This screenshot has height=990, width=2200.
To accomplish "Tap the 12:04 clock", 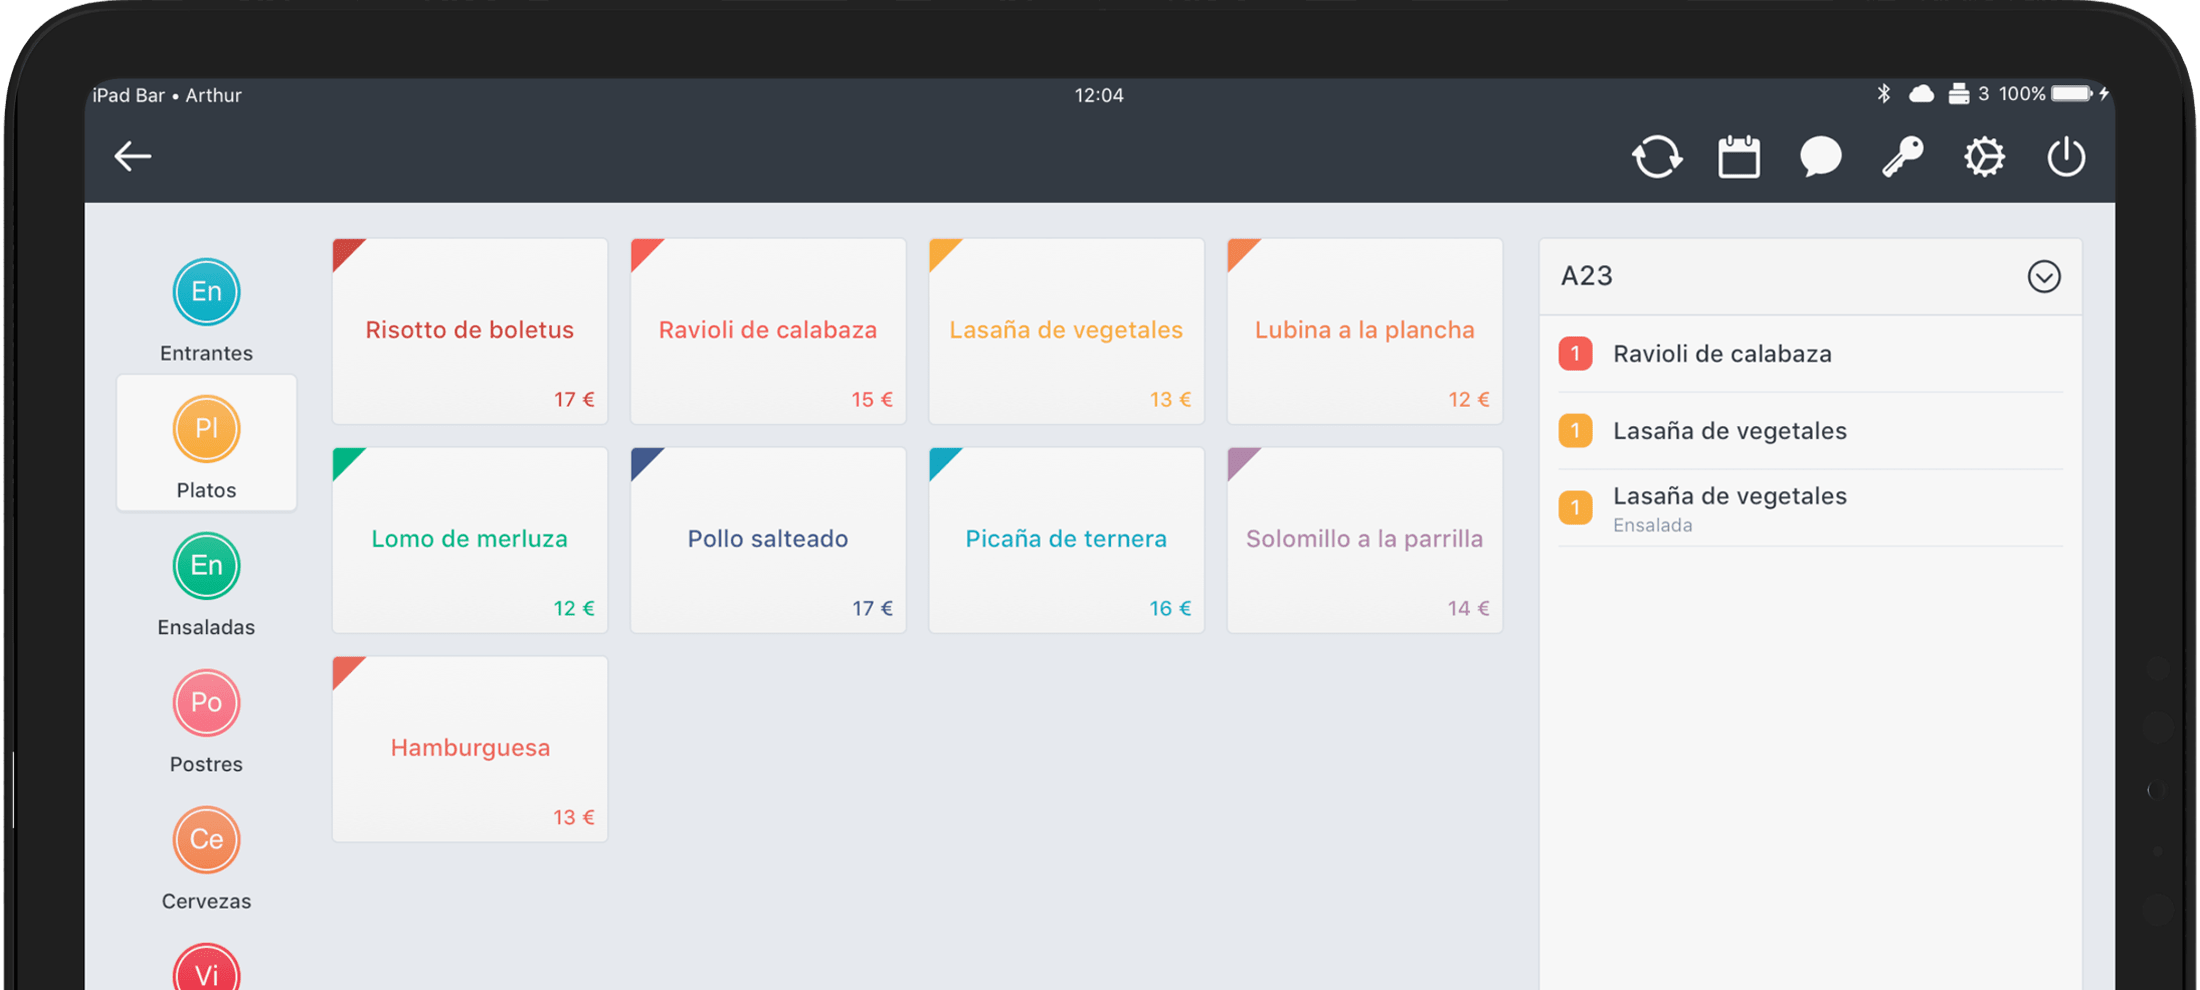I will click(1099, 95).
